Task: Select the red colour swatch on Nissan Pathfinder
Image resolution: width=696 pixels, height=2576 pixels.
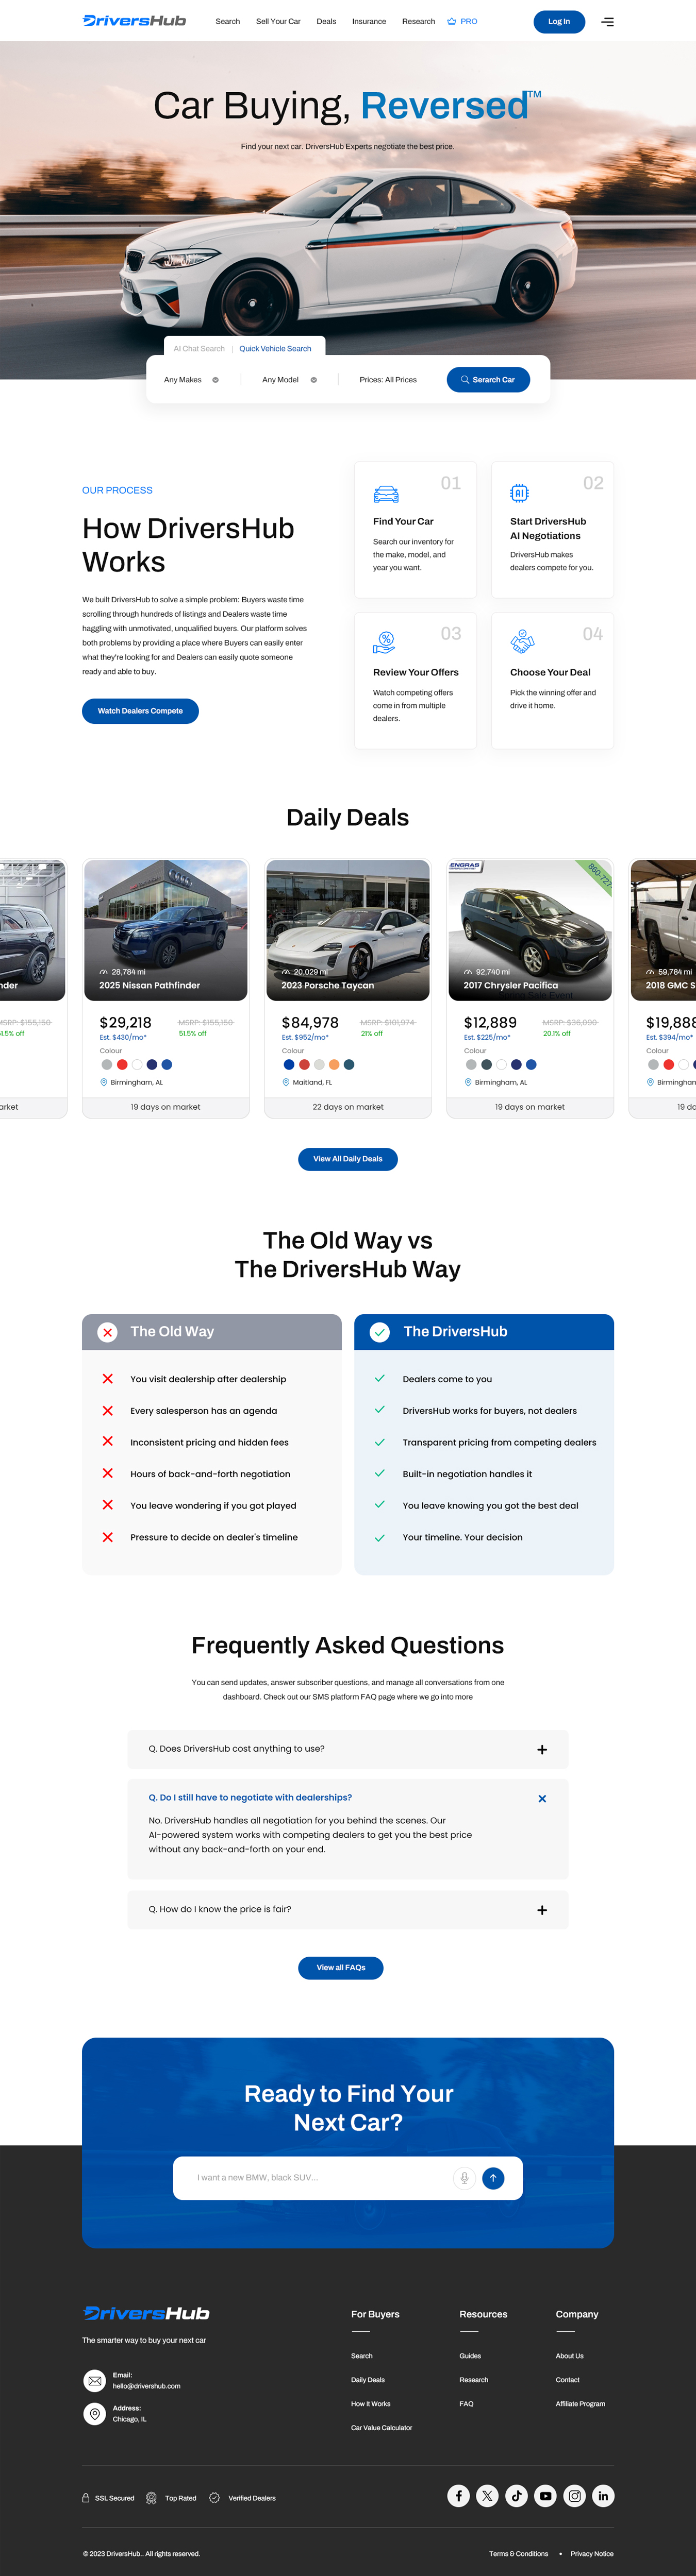Action: pos(122,1064)
